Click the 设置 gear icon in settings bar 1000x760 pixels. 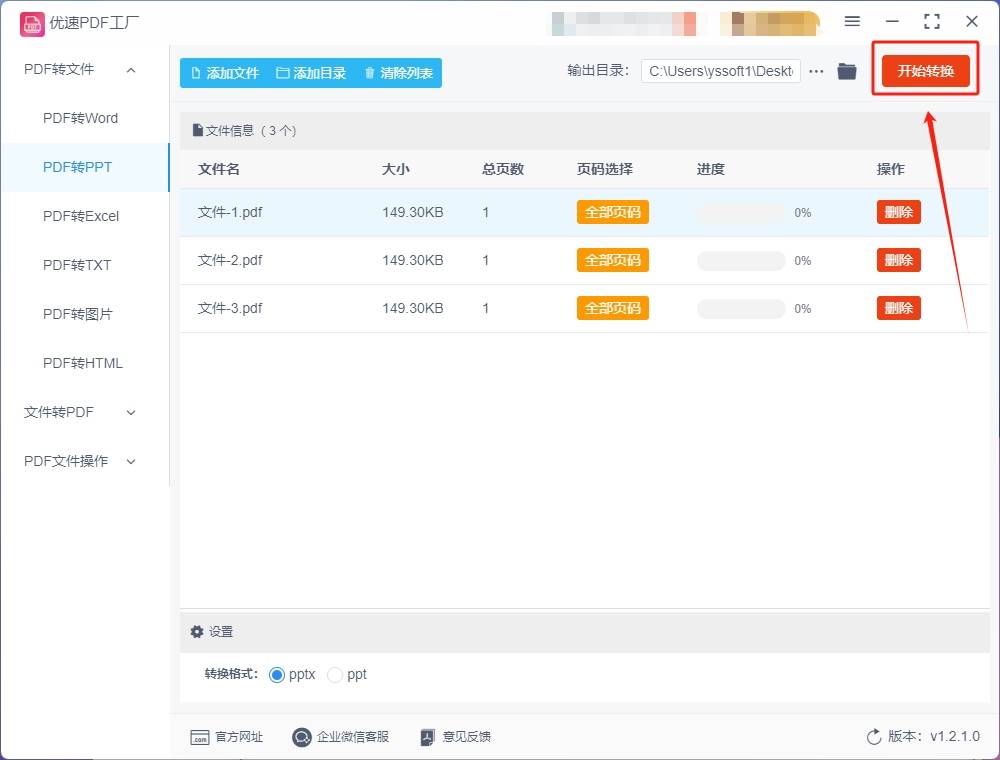pos(197,631)
